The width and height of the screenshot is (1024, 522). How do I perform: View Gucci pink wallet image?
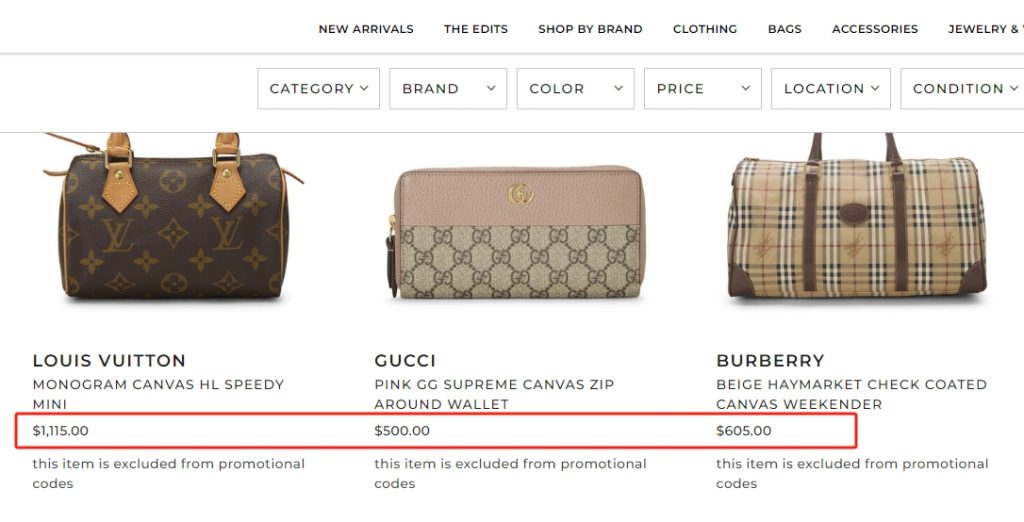click(x=516, y=232)
